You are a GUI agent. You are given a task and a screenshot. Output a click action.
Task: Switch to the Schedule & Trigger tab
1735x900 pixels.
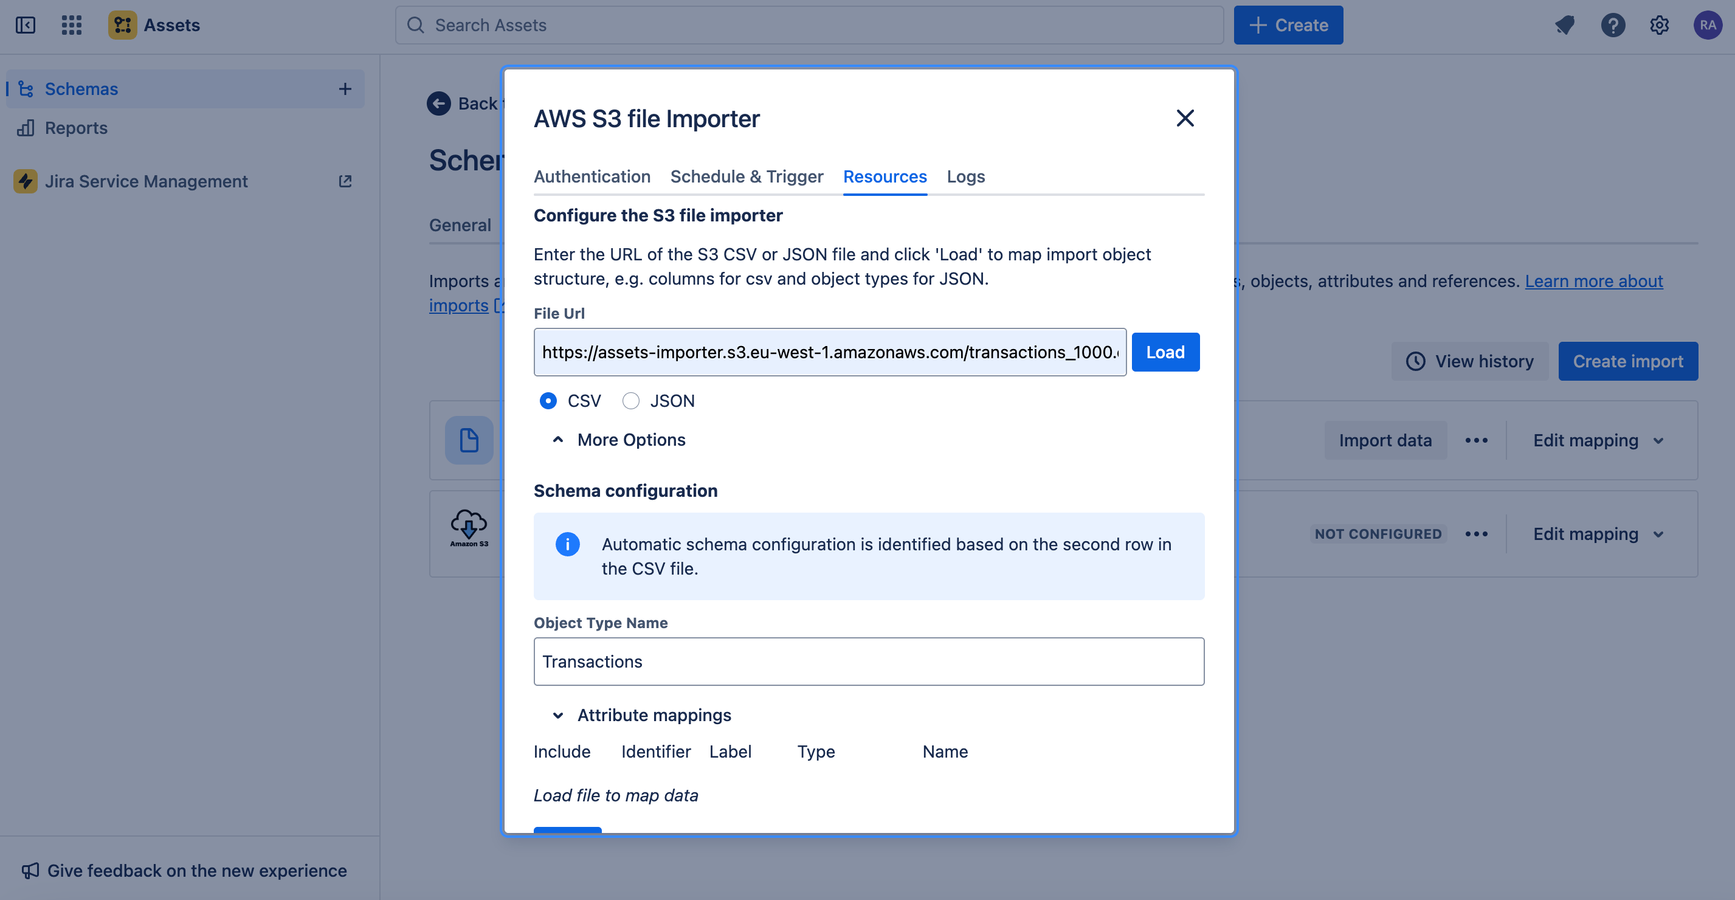[x=747, y=176]
